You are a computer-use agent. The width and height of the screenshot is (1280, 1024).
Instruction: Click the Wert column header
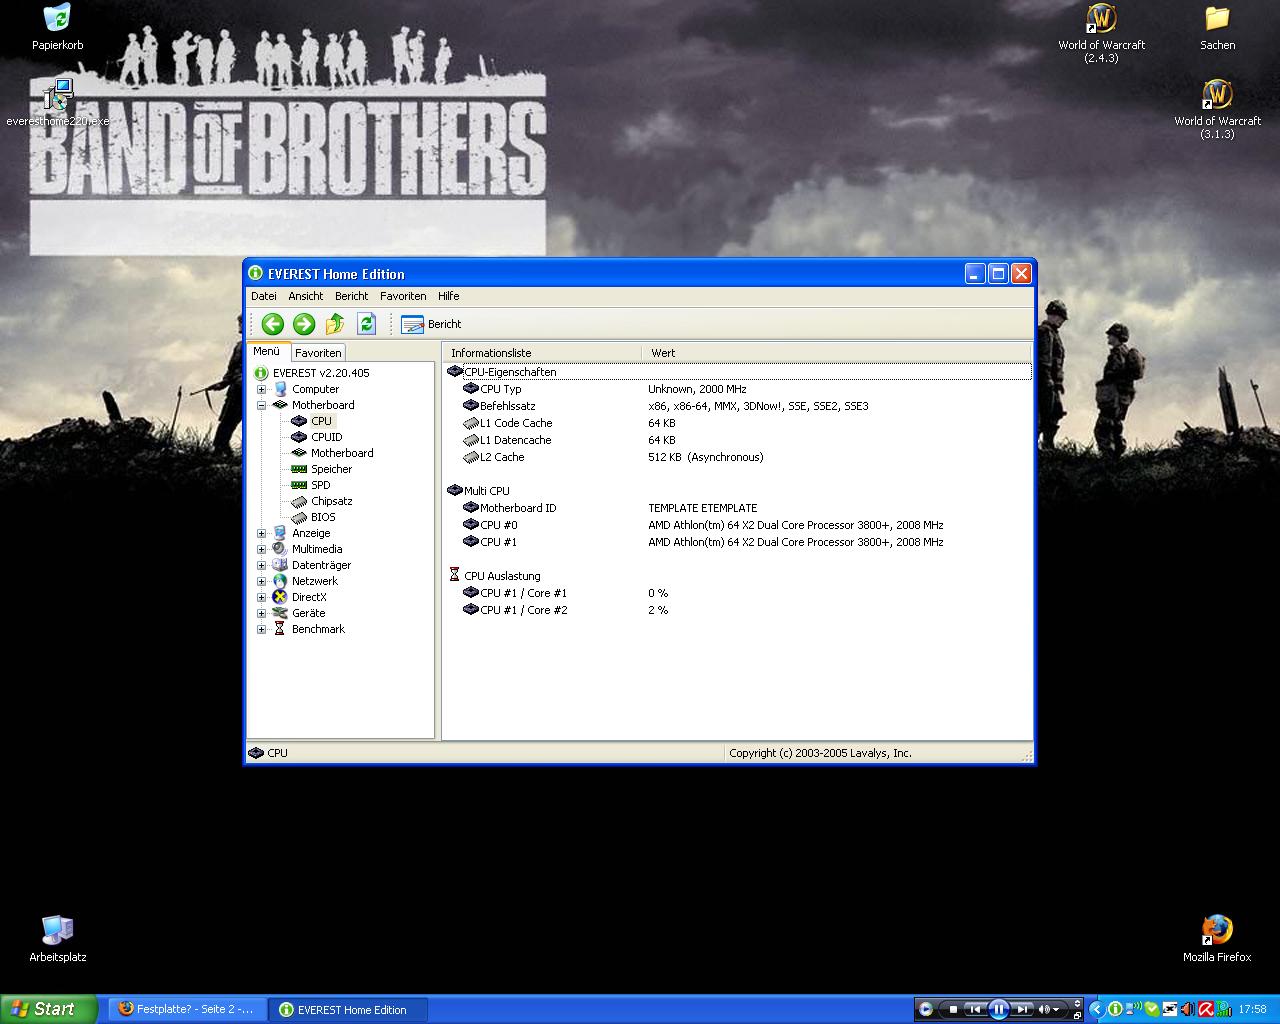coord(836,353)
